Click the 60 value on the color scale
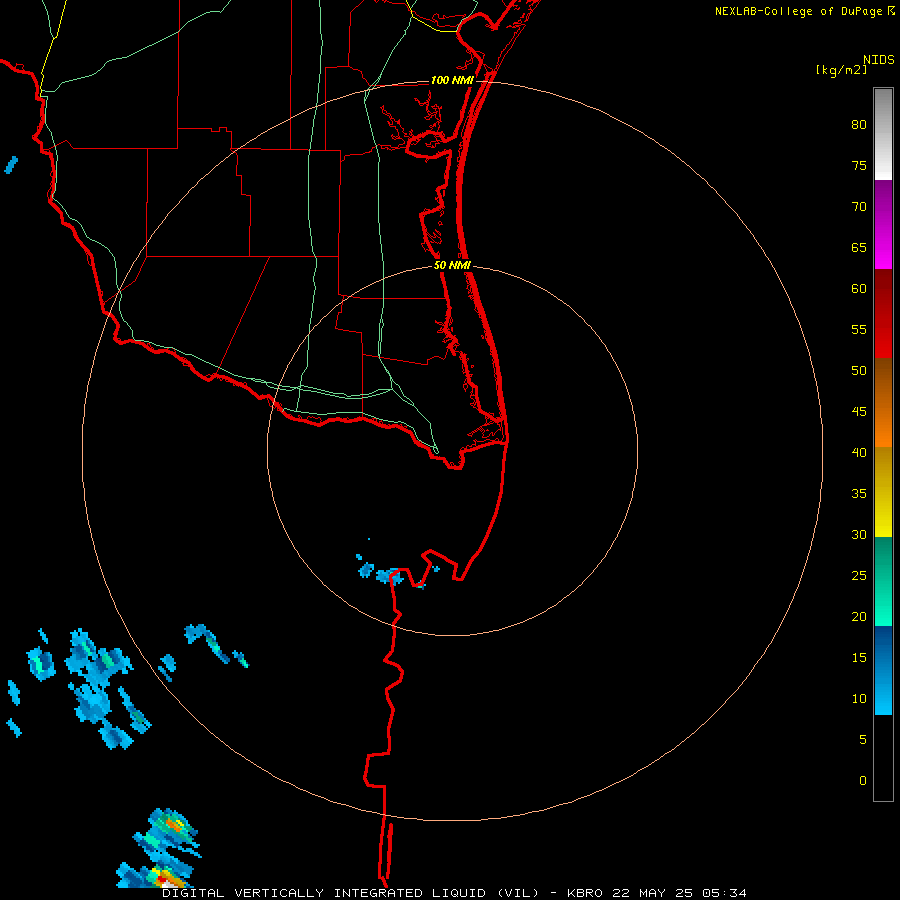Image resolution: width=900 pixels, height=900 pixels. (x=859, y=289)
